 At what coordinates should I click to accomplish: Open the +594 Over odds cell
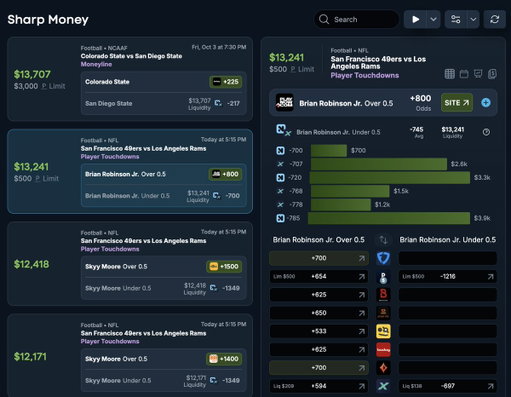pyautogui.click(x=319, y=386)
